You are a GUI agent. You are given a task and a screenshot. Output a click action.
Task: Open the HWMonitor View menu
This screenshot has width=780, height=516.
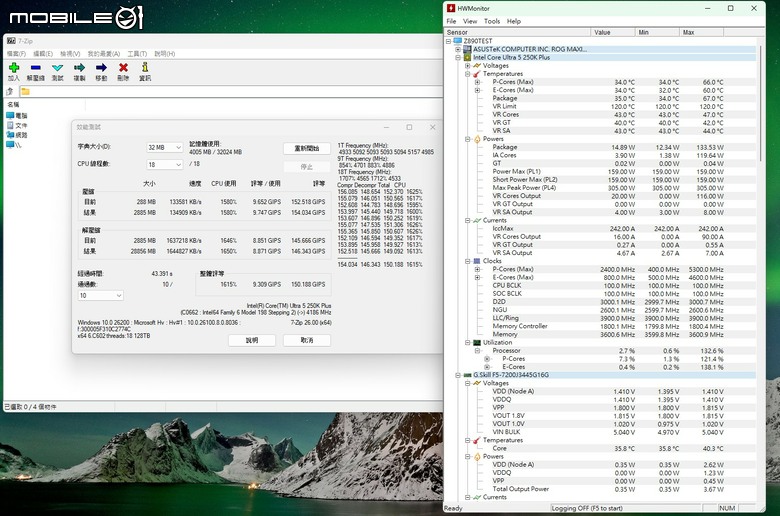tap(470, 21)
